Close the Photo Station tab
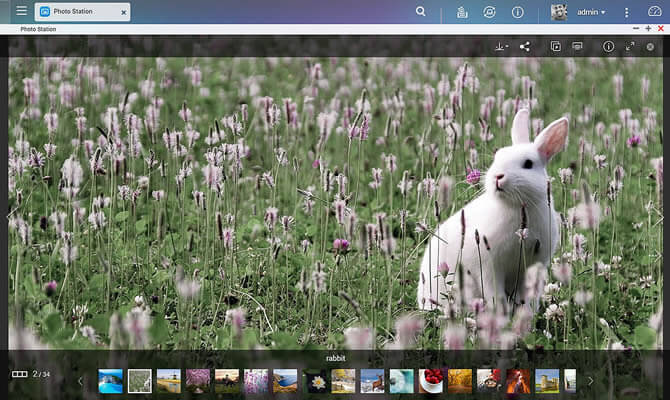The width and height of the screenshot is (670, 400). [123, 14]
